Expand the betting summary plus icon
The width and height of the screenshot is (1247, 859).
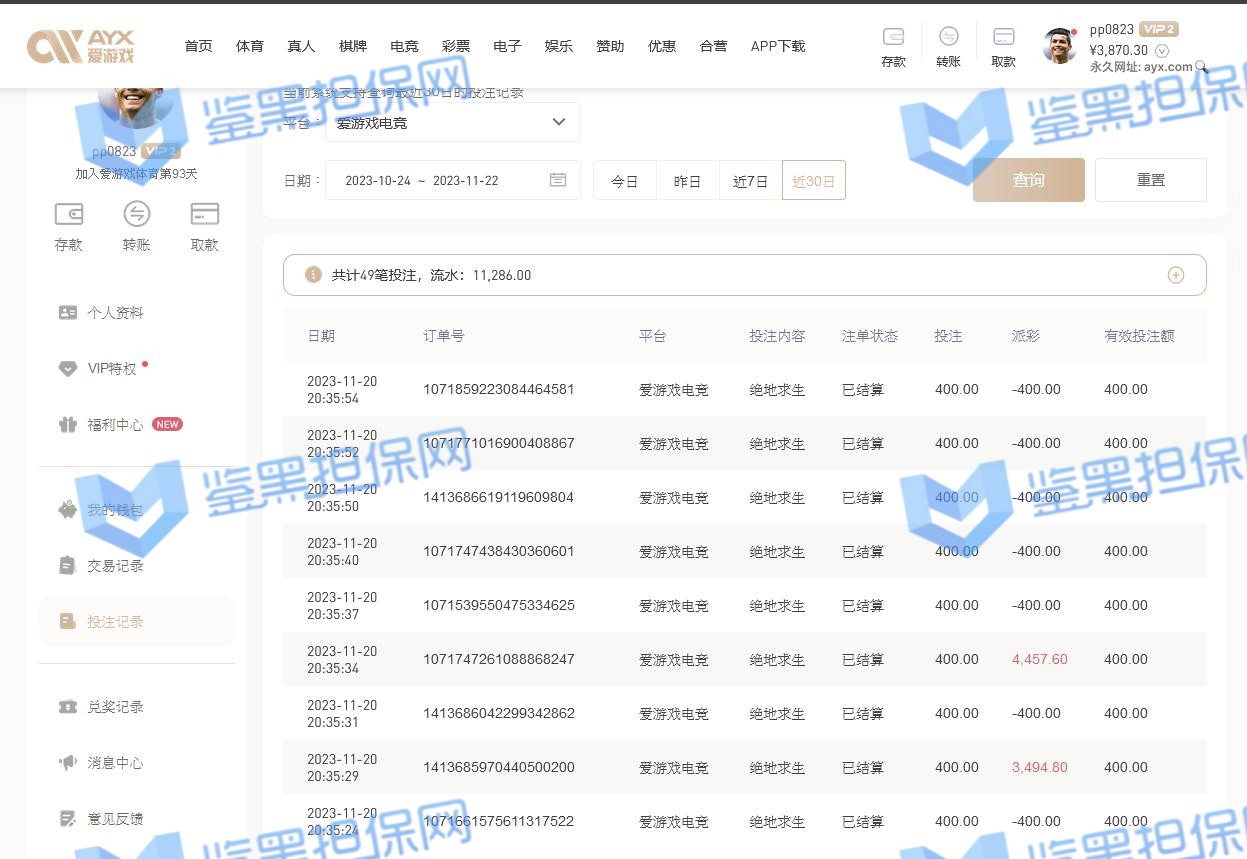coord(1175,275)
